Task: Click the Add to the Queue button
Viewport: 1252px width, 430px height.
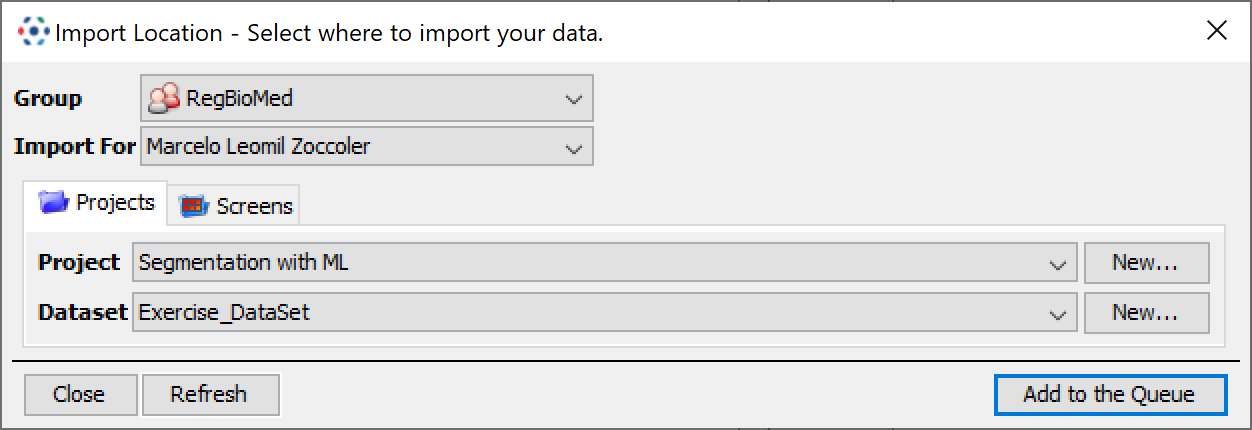Action: 1110,394
